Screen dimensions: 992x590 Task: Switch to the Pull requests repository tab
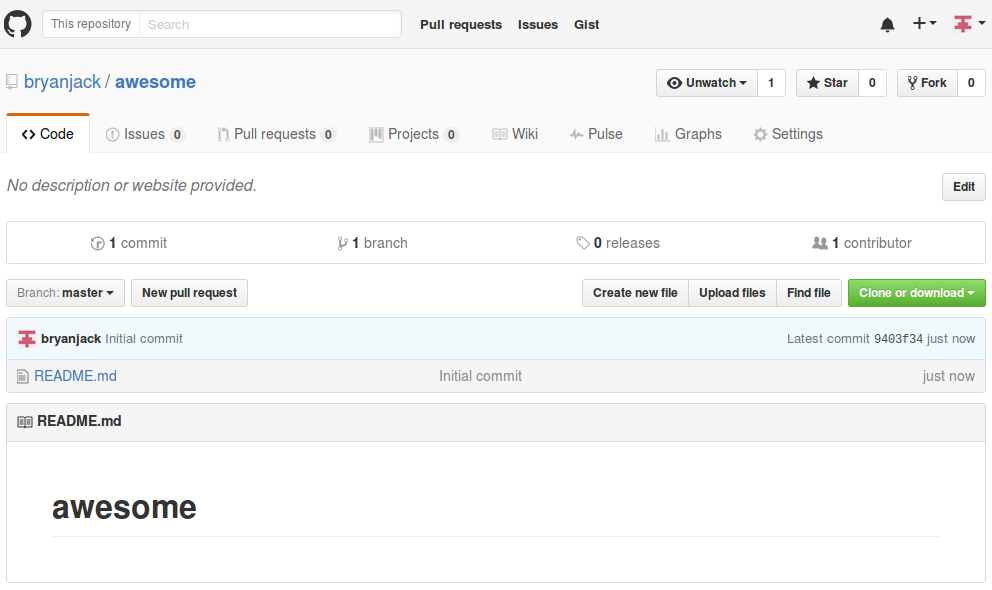[x=276, y=134]
